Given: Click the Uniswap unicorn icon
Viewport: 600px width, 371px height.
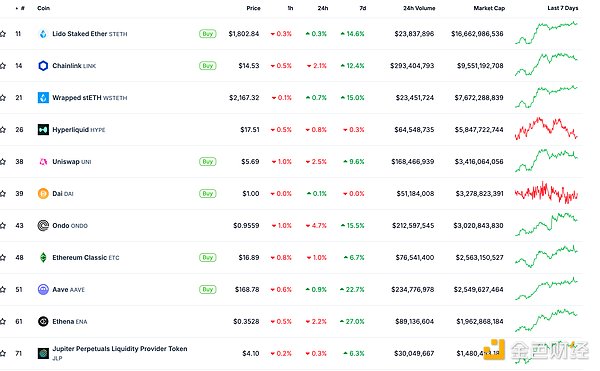Looking at the screenshot, I should point(43,162).
